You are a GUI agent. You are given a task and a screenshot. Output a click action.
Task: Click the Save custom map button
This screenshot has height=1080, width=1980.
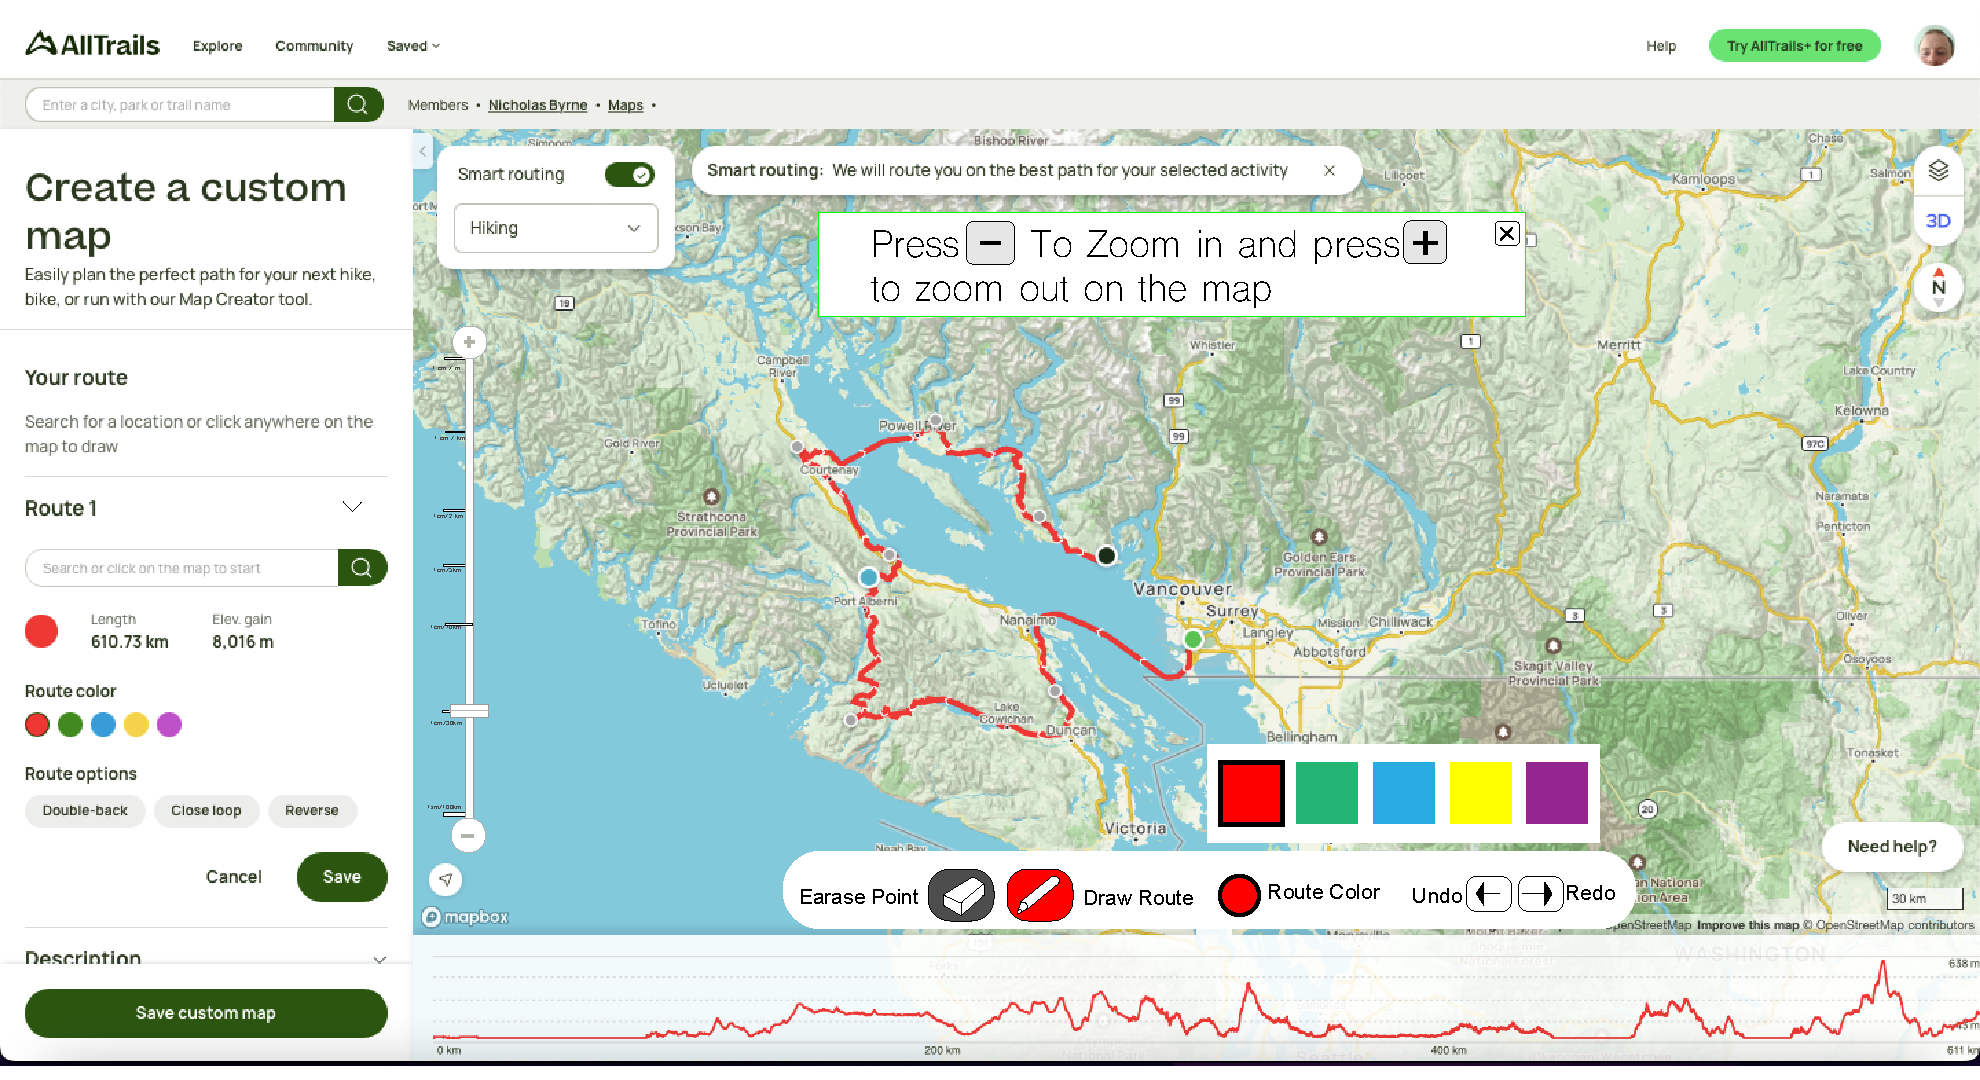click(x=206, y=1013)
